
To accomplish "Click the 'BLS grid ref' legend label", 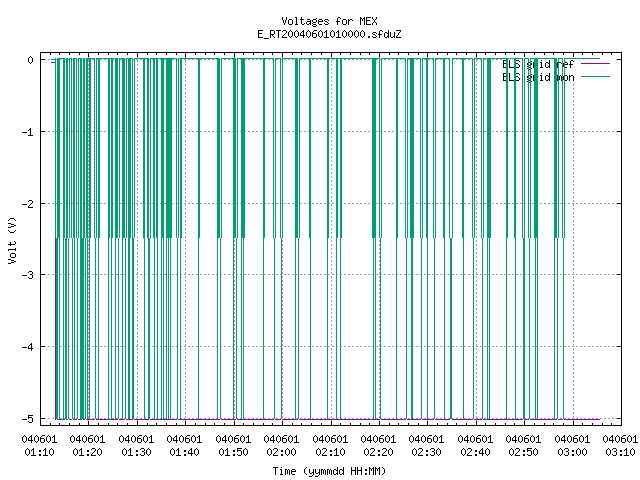I will (x=538, y=64).
